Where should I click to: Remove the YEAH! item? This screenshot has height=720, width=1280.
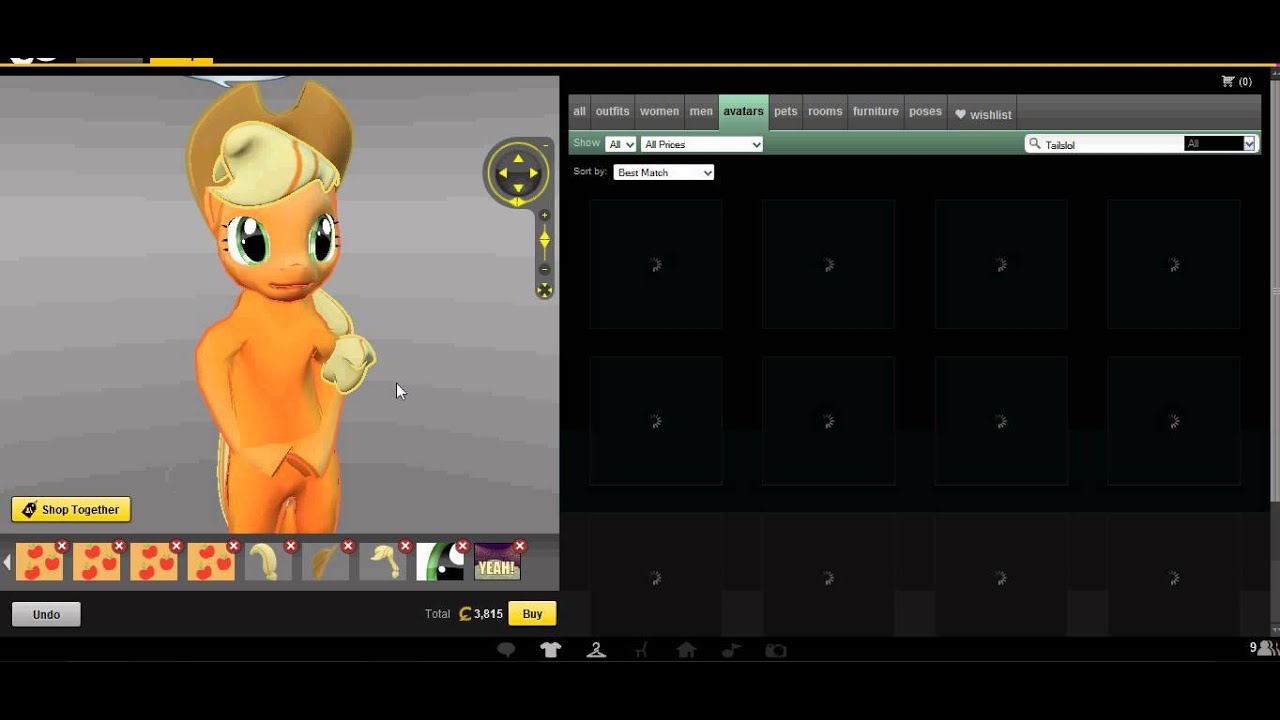pos(520,546)
